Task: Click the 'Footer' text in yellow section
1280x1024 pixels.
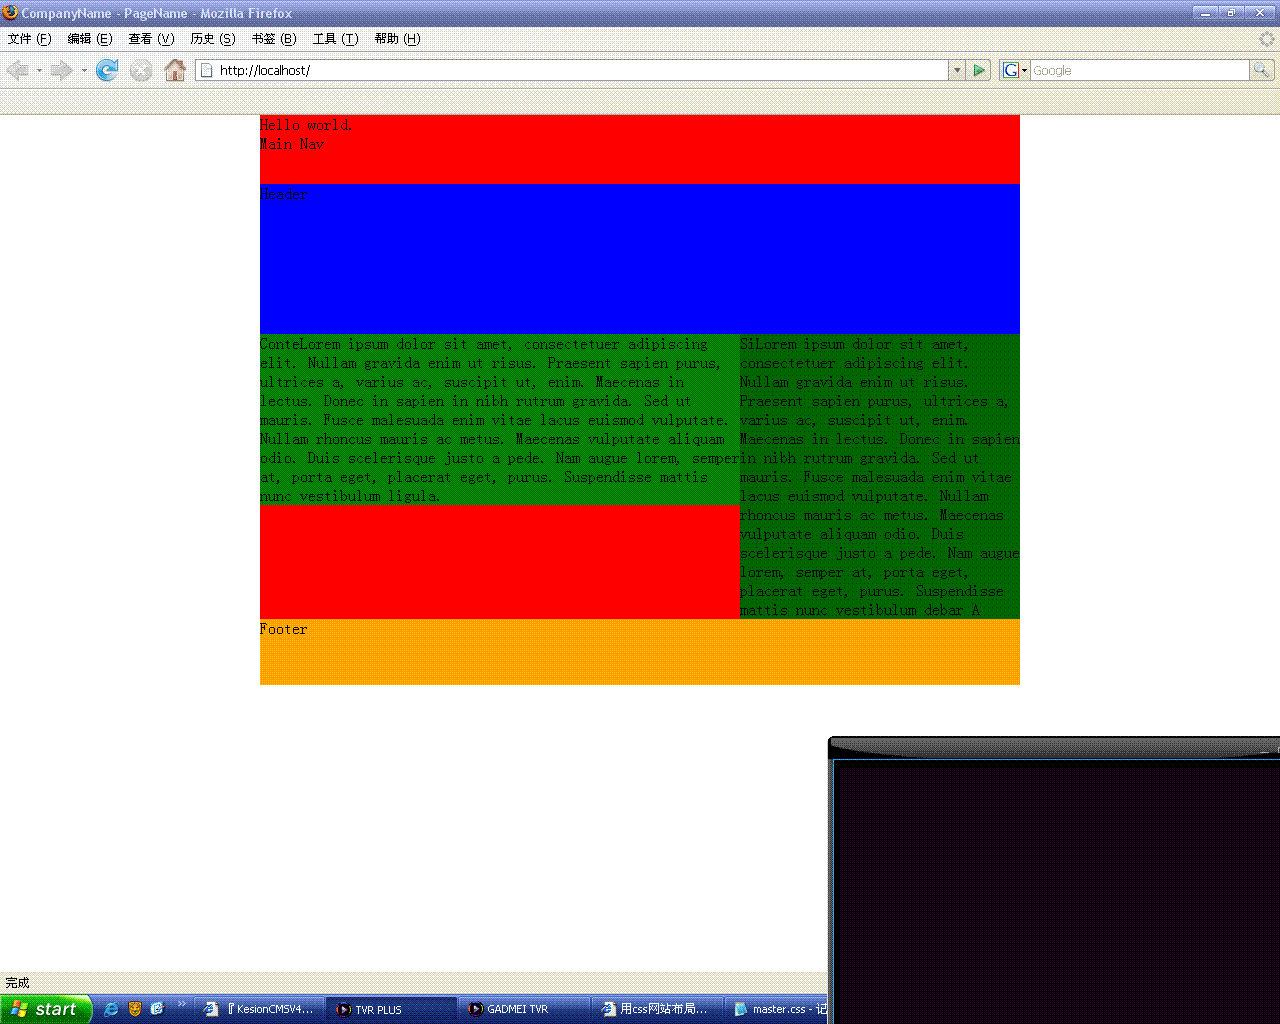Action: point(284,629)
